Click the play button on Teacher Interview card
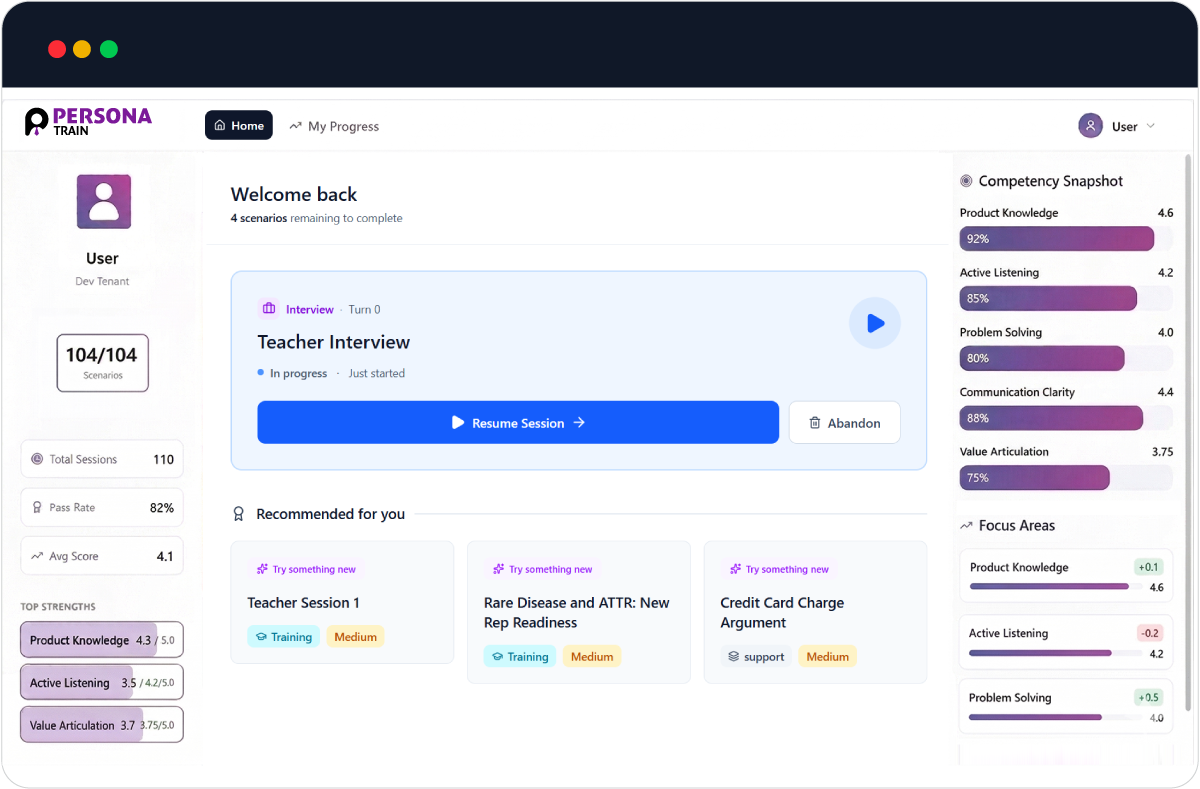The height and width of the screenshot is (789, 1200). point(875,323)
